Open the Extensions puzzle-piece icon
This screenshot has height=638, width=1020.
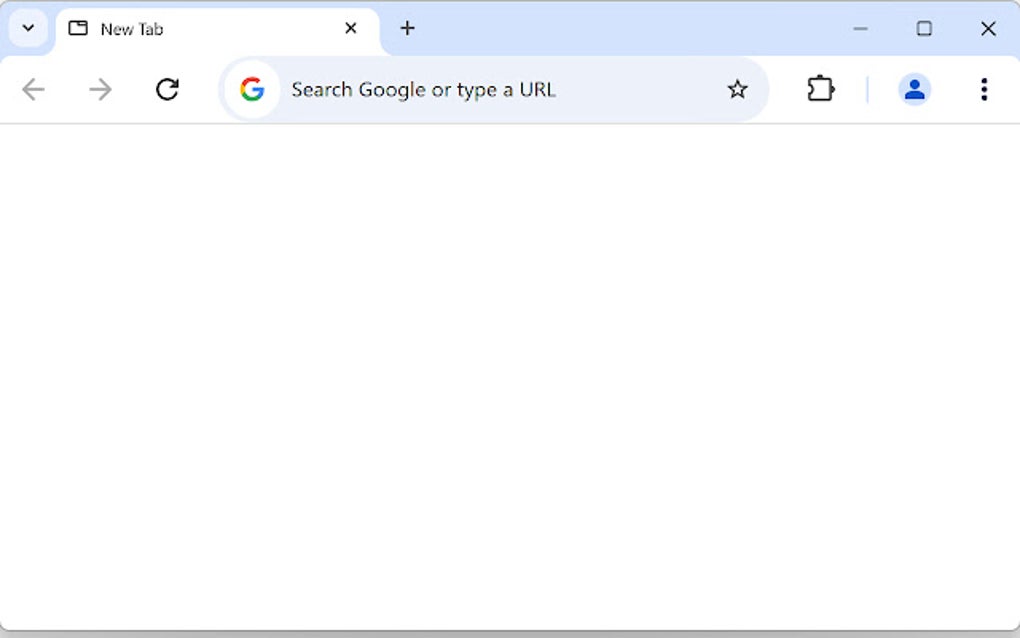click(820, 89)
